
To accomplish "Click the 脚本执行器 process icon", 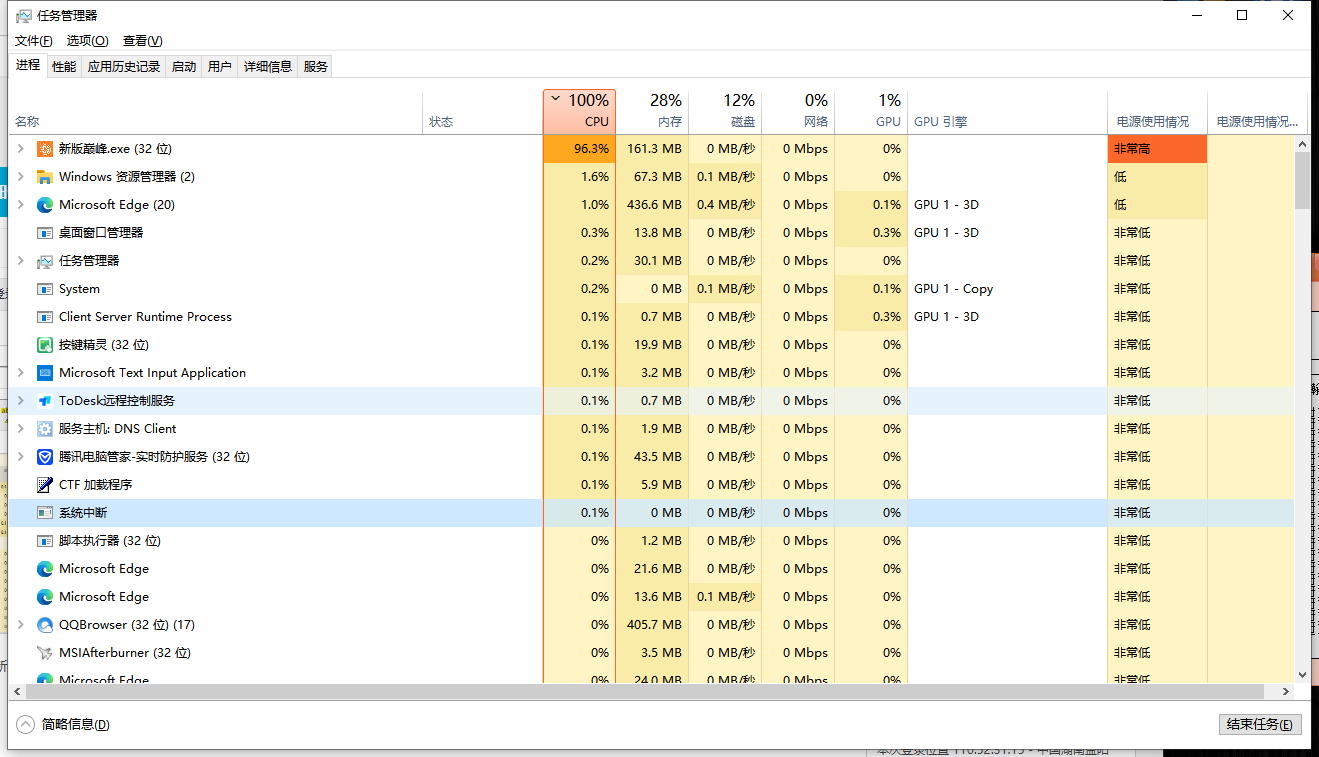I will (44, 541).
